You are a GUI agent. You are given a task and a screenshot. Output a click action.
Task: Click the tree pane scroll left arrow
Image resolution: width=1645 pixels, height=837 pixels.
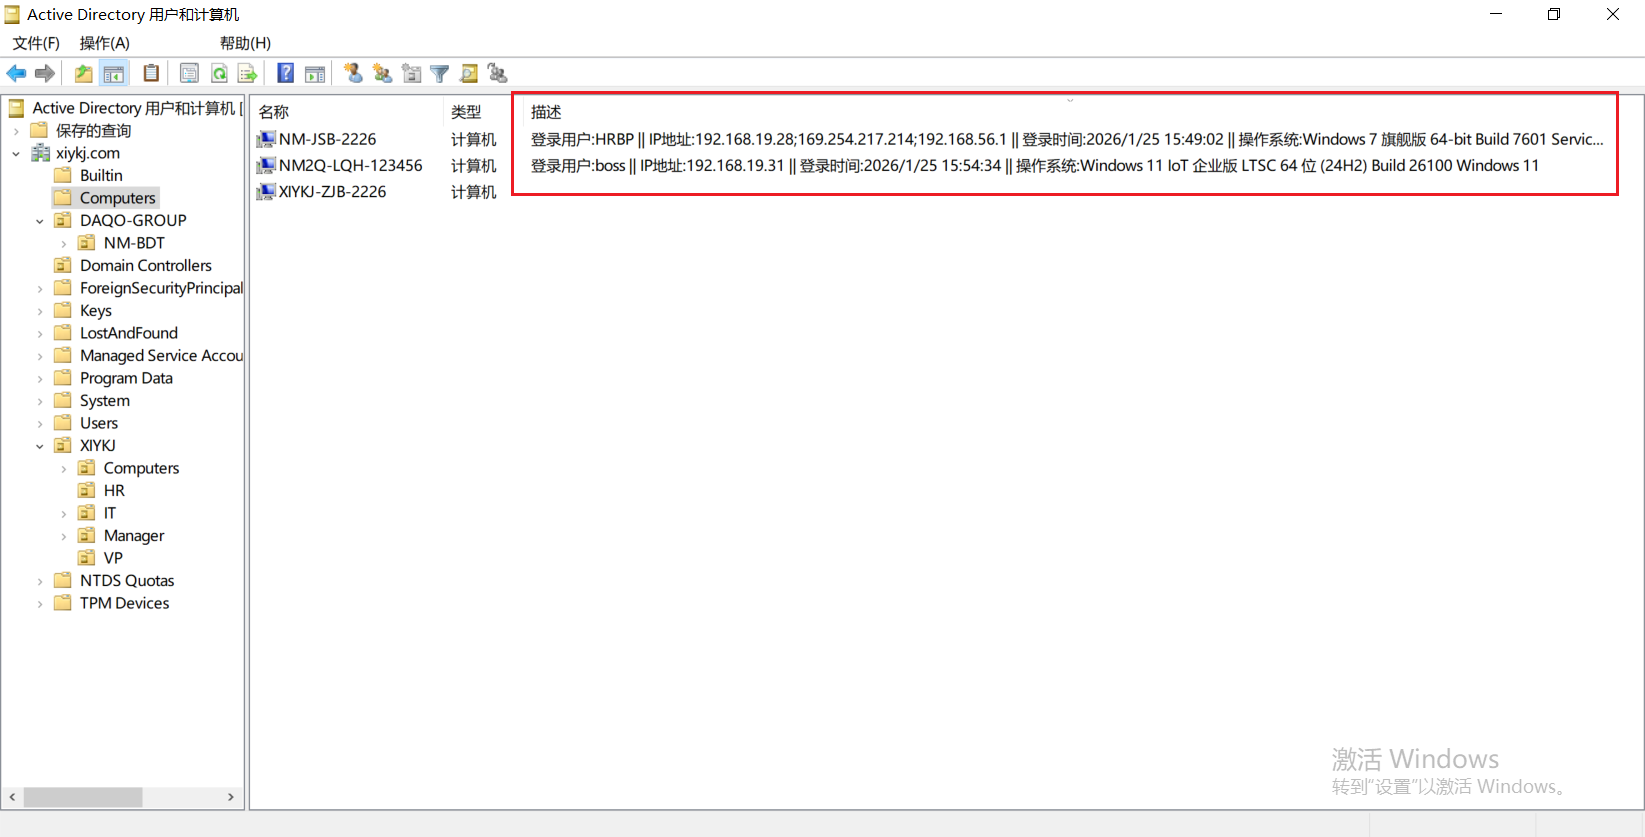[12, 797]
